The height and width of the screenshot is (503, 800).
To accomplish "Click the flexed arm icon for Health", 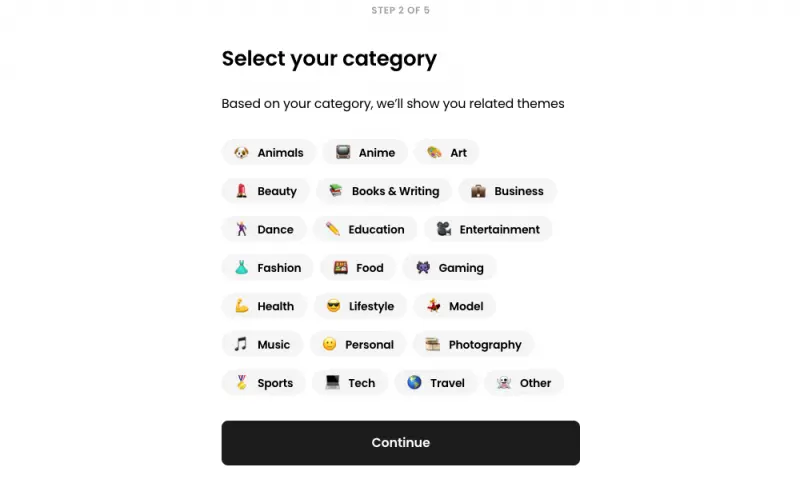I will (x=241, y=306).
